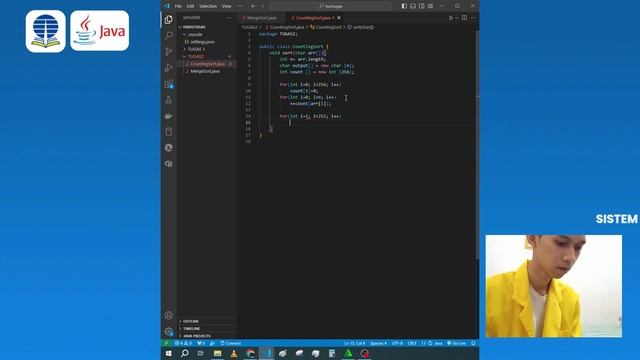Switch to the CountingSort.java tab

pos(313,18)
